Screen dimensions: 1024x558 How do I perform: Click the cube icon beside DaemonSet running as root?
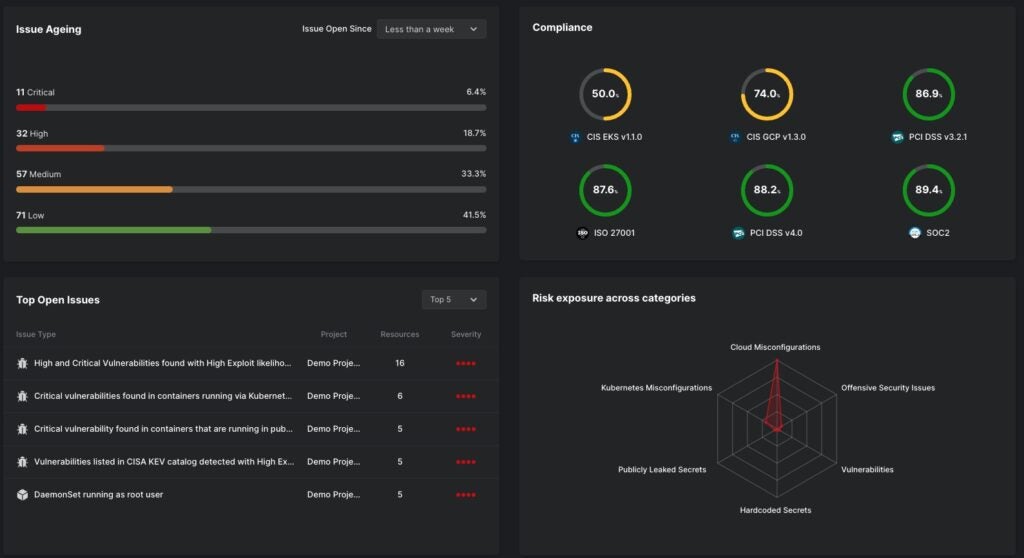point(22,494)
